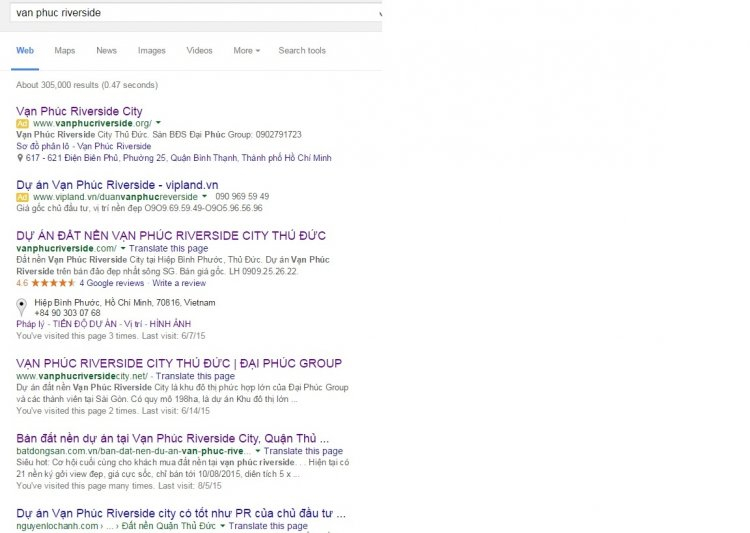Click map pin icon beside Điện Biên Phủ address
Screen dimensions: 750x533
click(x=20, y=158)
